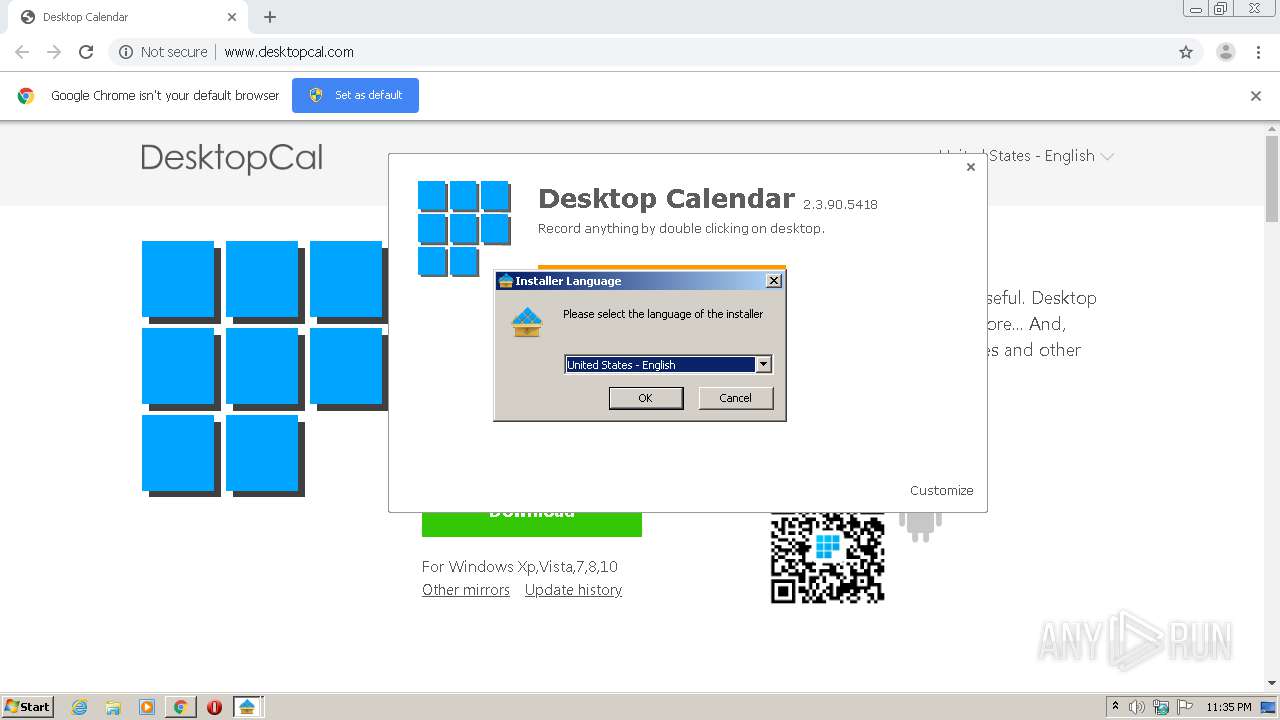Close the Desktop Calendar installer window
The width and height of the screenshot is (1280, 720).
[970, 167]
